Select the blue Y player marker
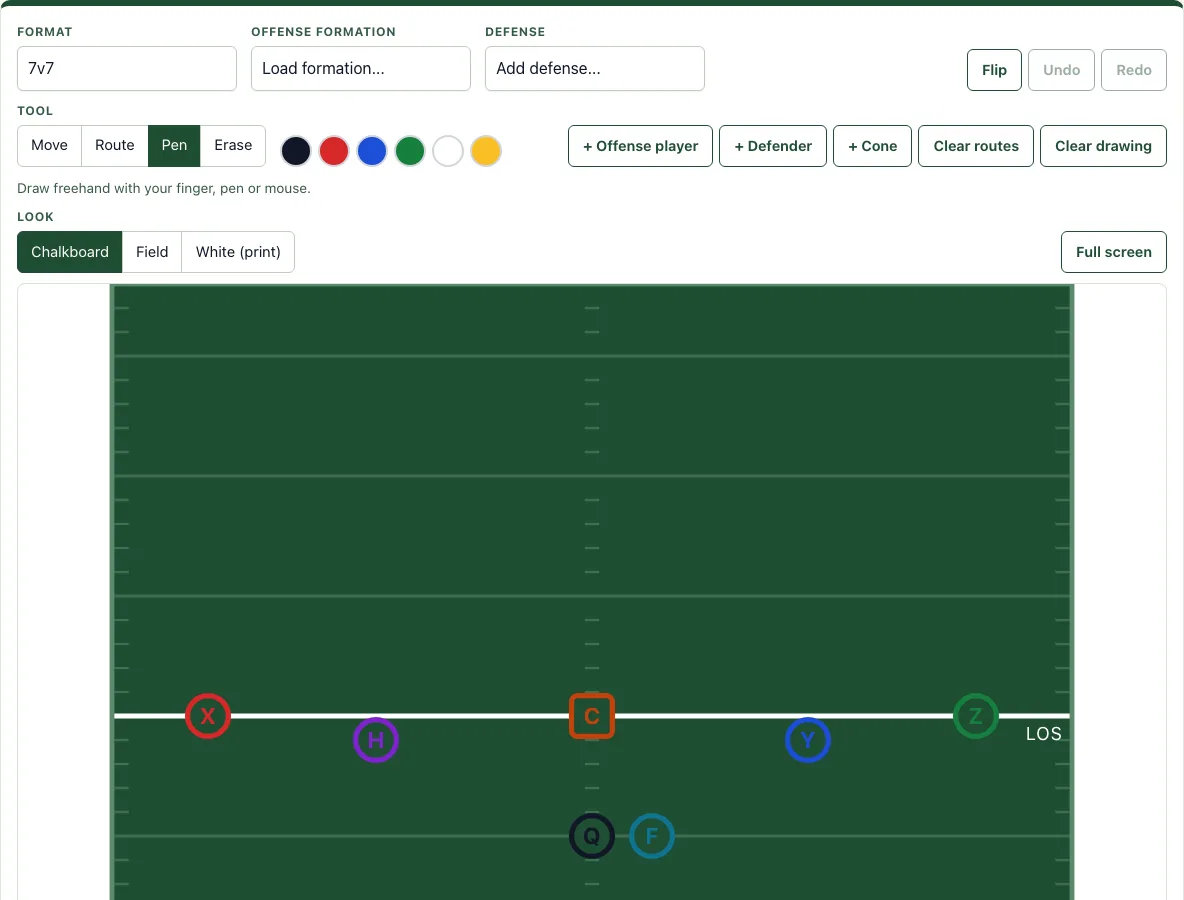 click(x=807, y=740)
